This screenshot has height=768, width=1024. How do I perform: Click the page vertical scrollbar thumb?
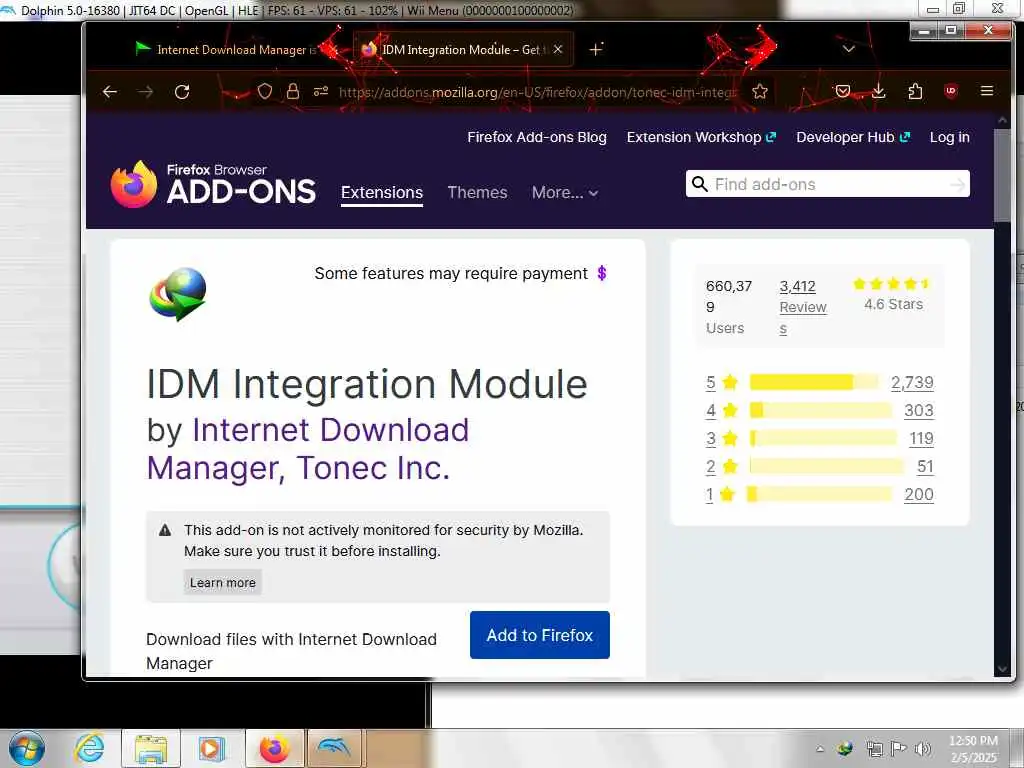pos(1002,175)
